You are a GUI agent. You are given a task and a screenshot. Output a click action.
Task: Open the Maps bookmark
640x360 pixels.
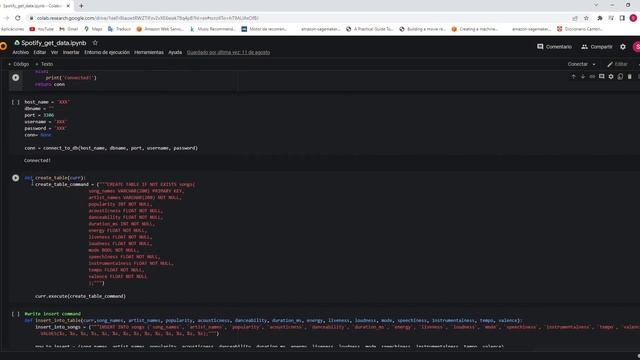tap(93, 29)
